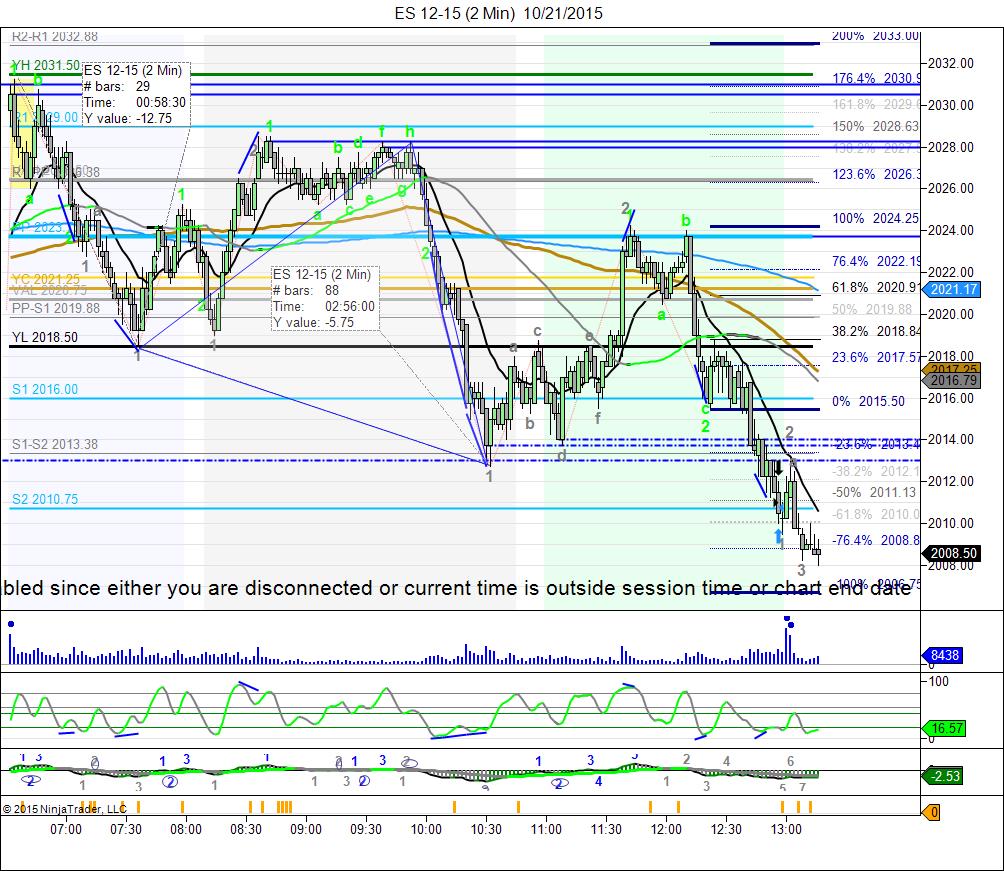Select the S2 2010.75 pivot label
Viewport: 1004px width, 871px height.
click(x=45, y=500)
